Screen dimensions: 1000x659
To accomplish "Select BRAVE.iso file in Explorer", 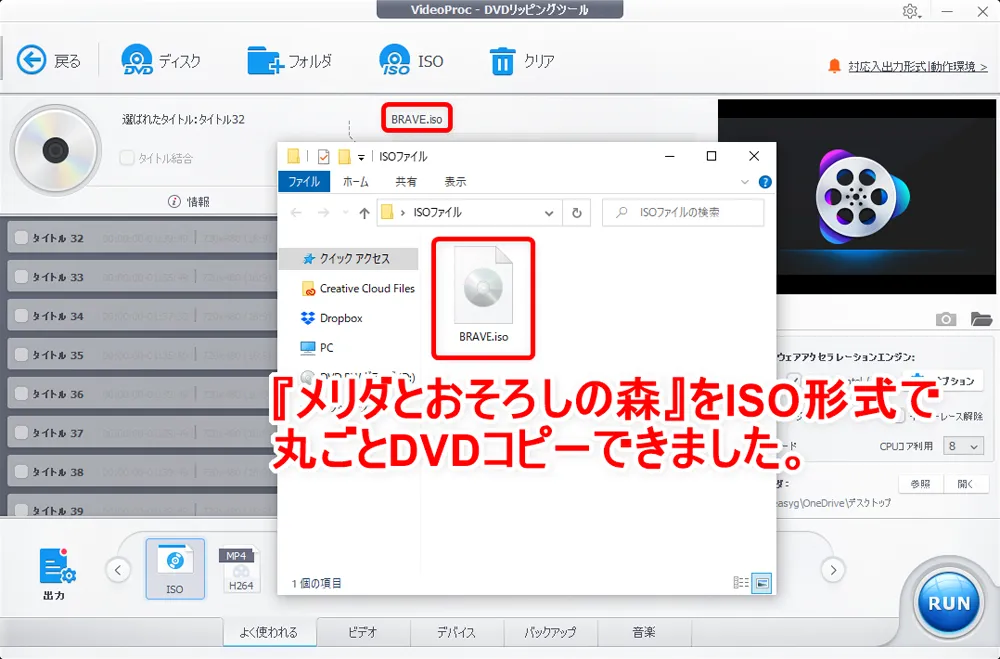I will click(x=483, y=298).
